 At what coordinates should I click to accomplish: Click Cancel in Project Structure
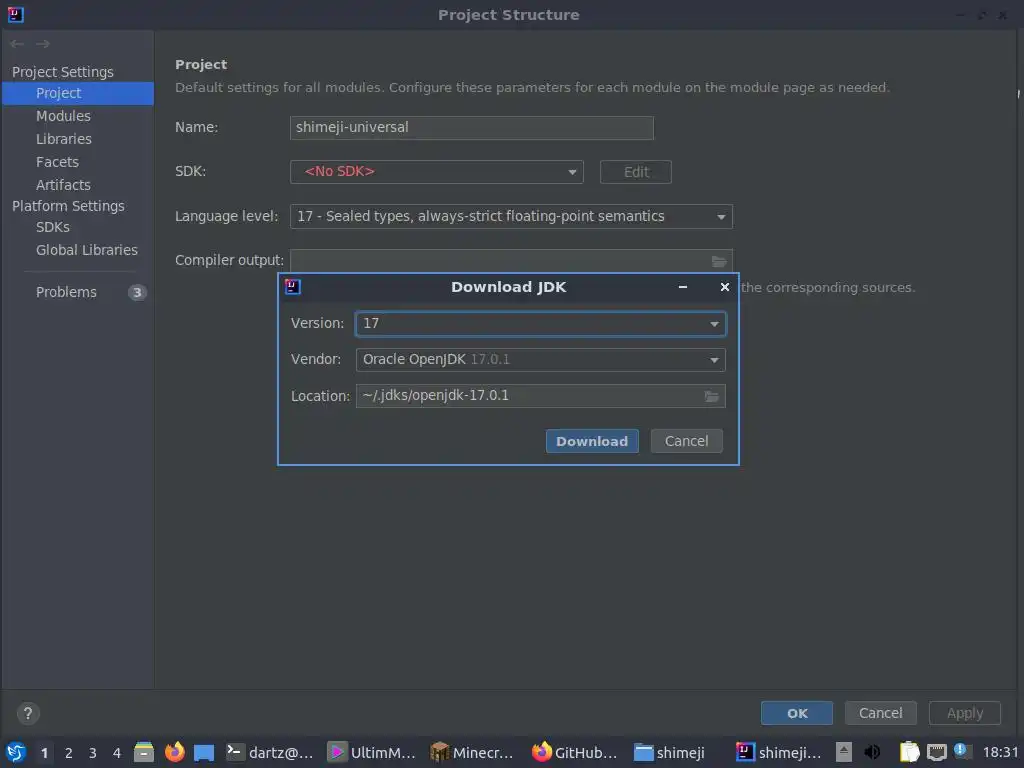pos(880,713)
